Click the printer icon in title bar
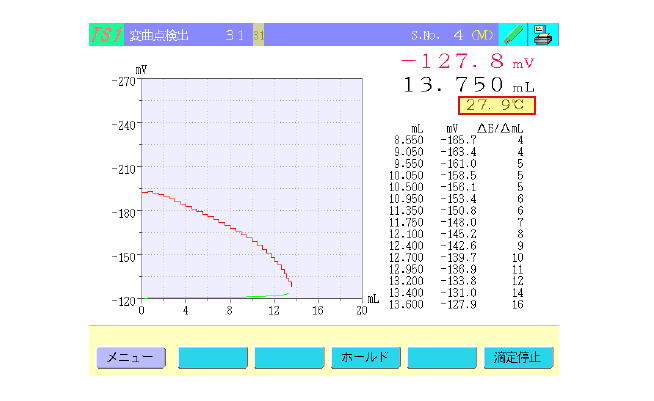The width and height of the screenshot is (654, 401). (x=544, y=35)
